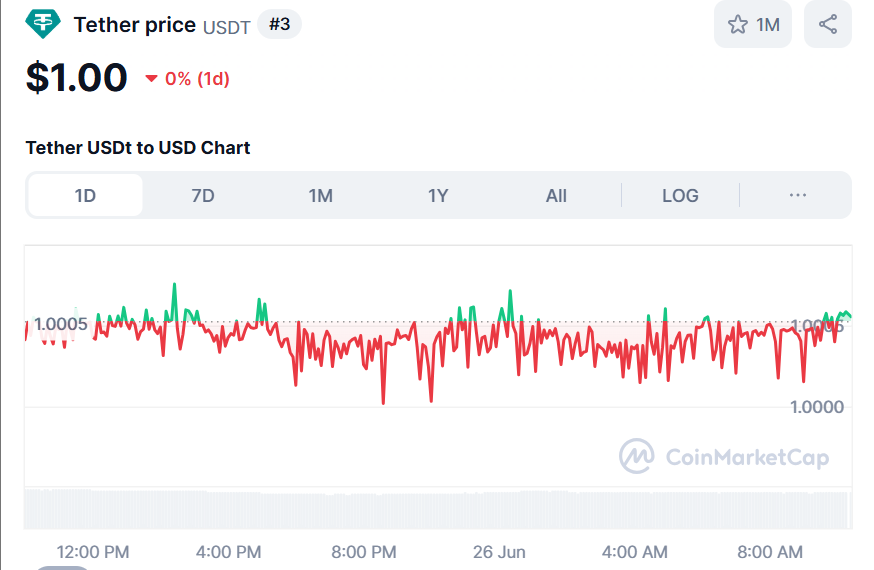
Task: Toggle LOG scale on the chart
Action: [680, 196]
